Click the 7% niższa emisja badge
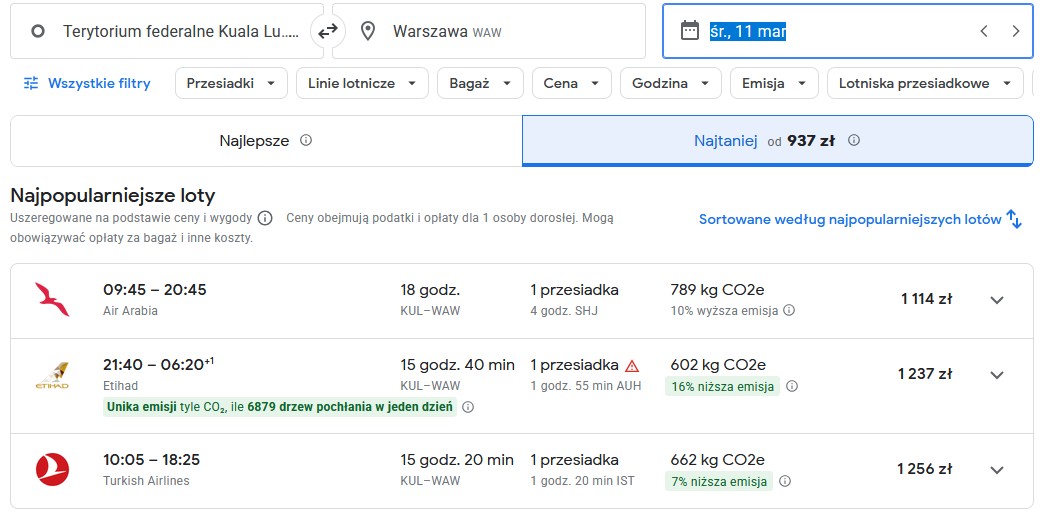The width and height of the screenshot is (1042, 527). 719,481
